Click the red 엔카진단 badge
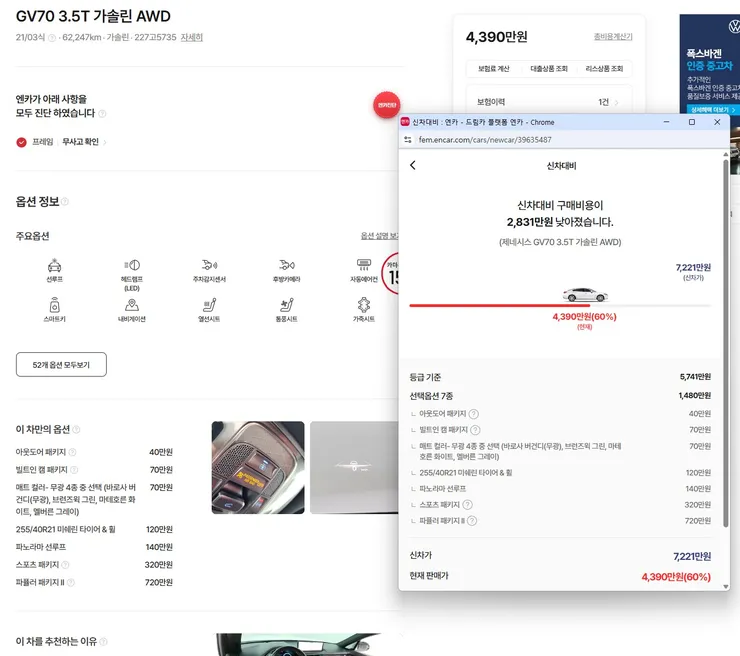 pos(387,105)
